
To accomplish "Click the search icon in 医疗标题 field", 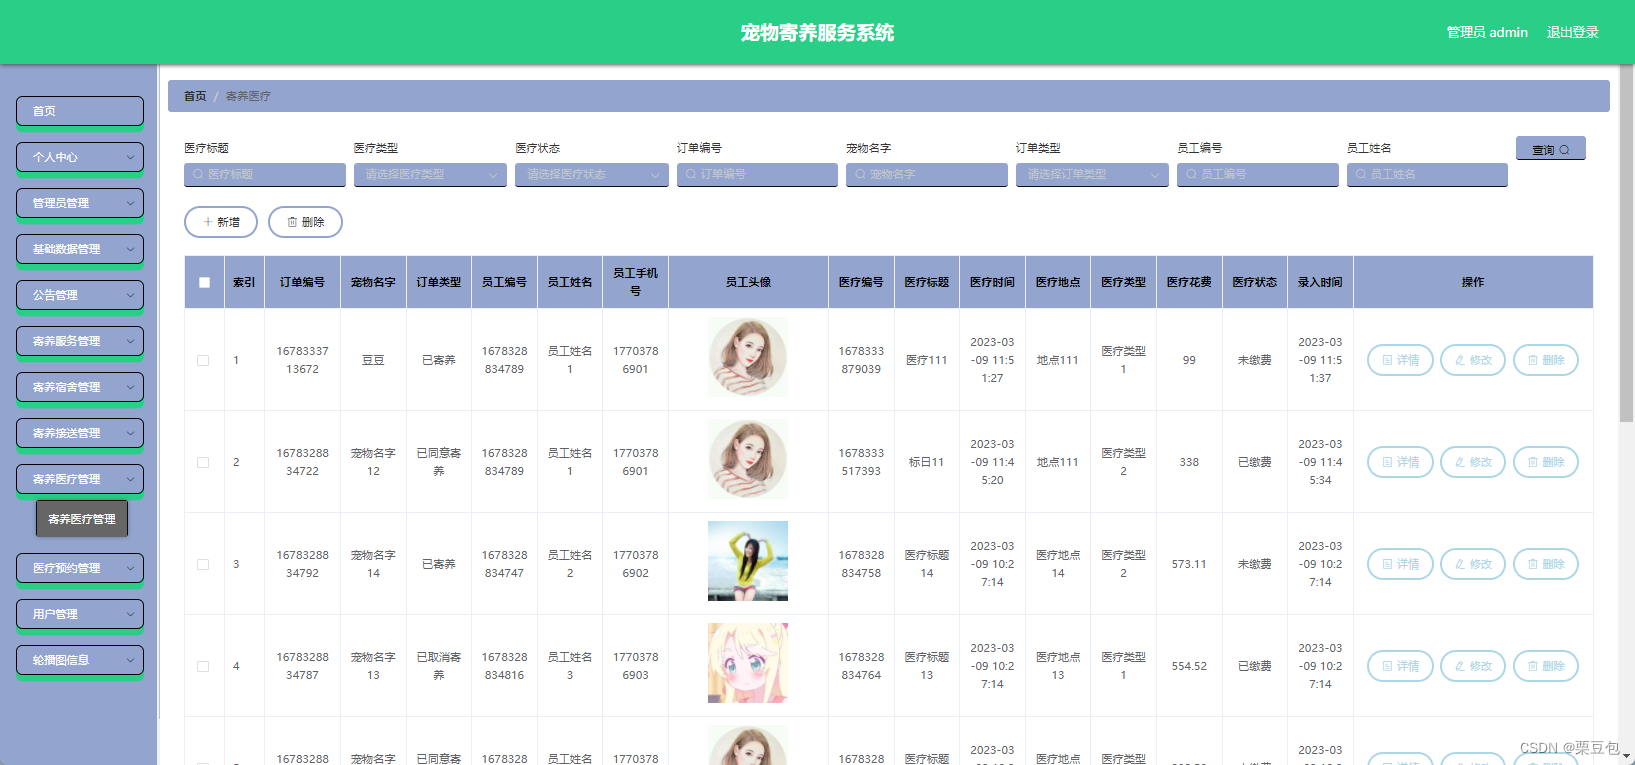I will (198, 174).
